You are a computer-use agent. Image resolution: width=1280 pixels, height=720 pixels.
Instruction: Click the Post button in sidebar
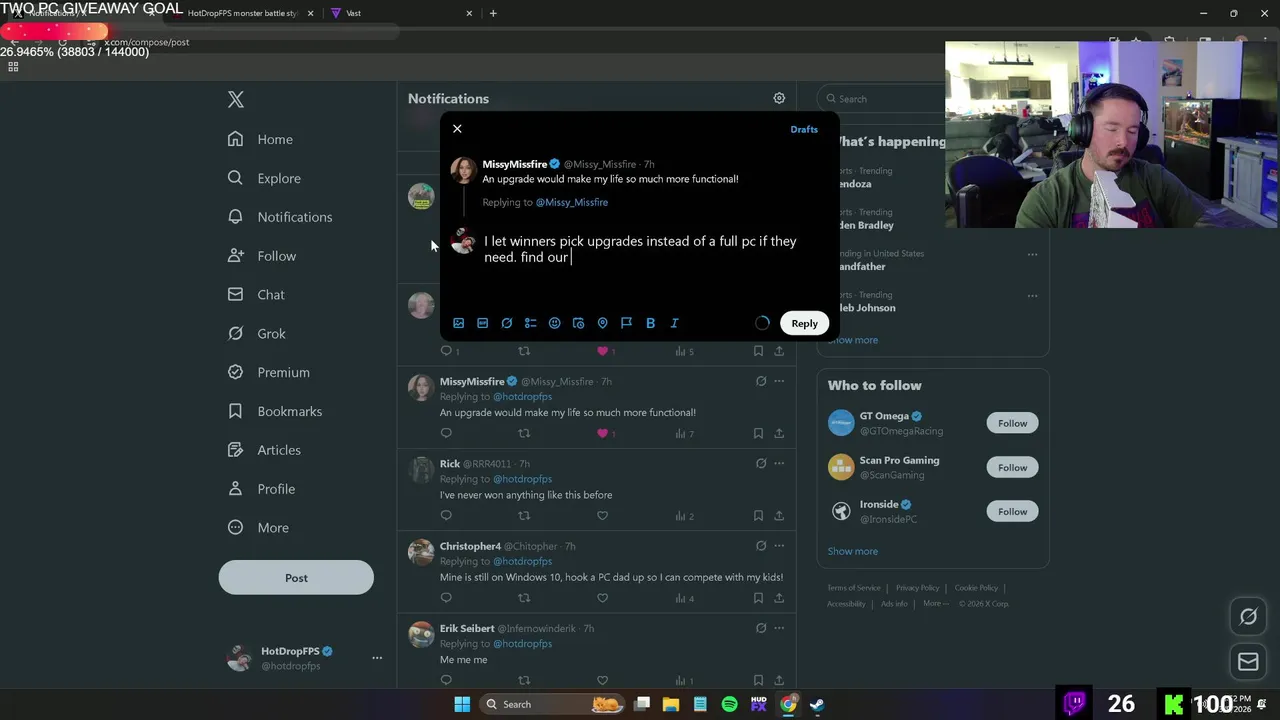(296, 578)
